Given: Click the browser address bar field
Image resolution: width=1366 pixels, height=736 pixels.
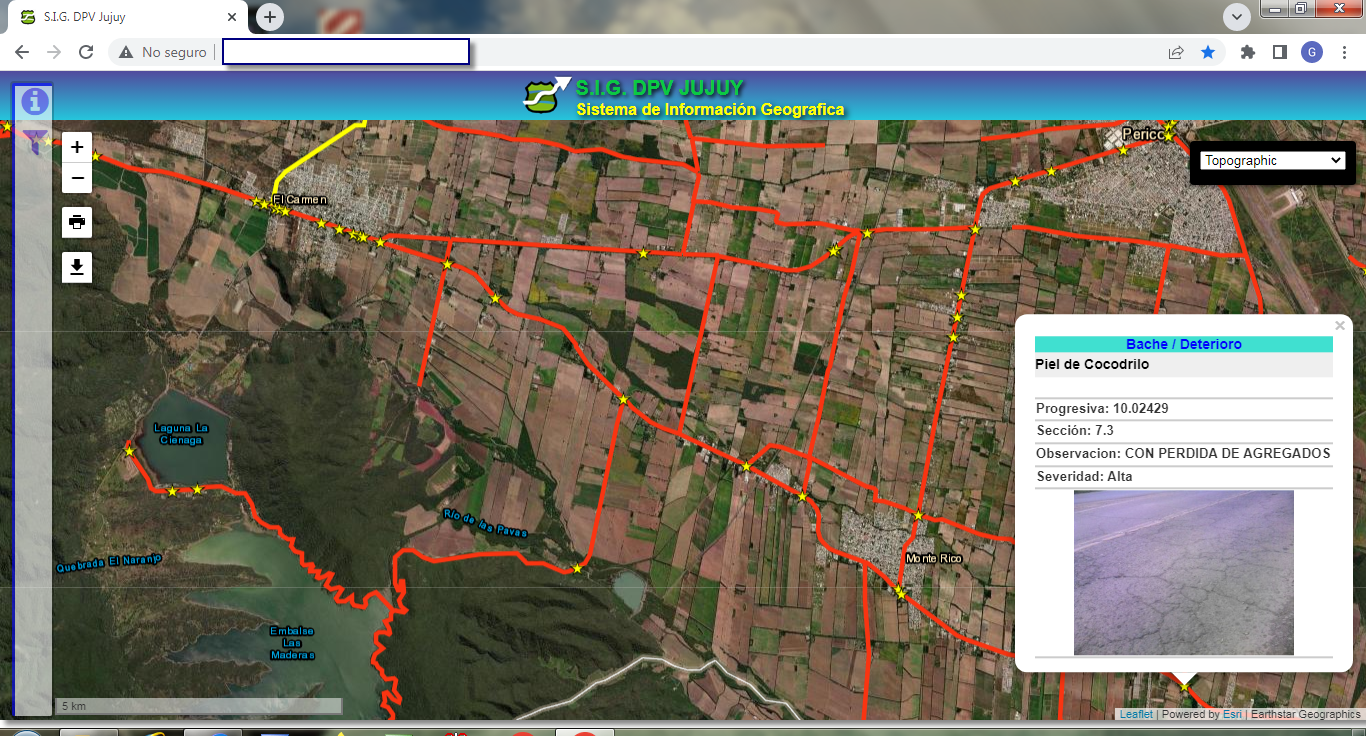Looking at the screenshot, I should point(345,52).
